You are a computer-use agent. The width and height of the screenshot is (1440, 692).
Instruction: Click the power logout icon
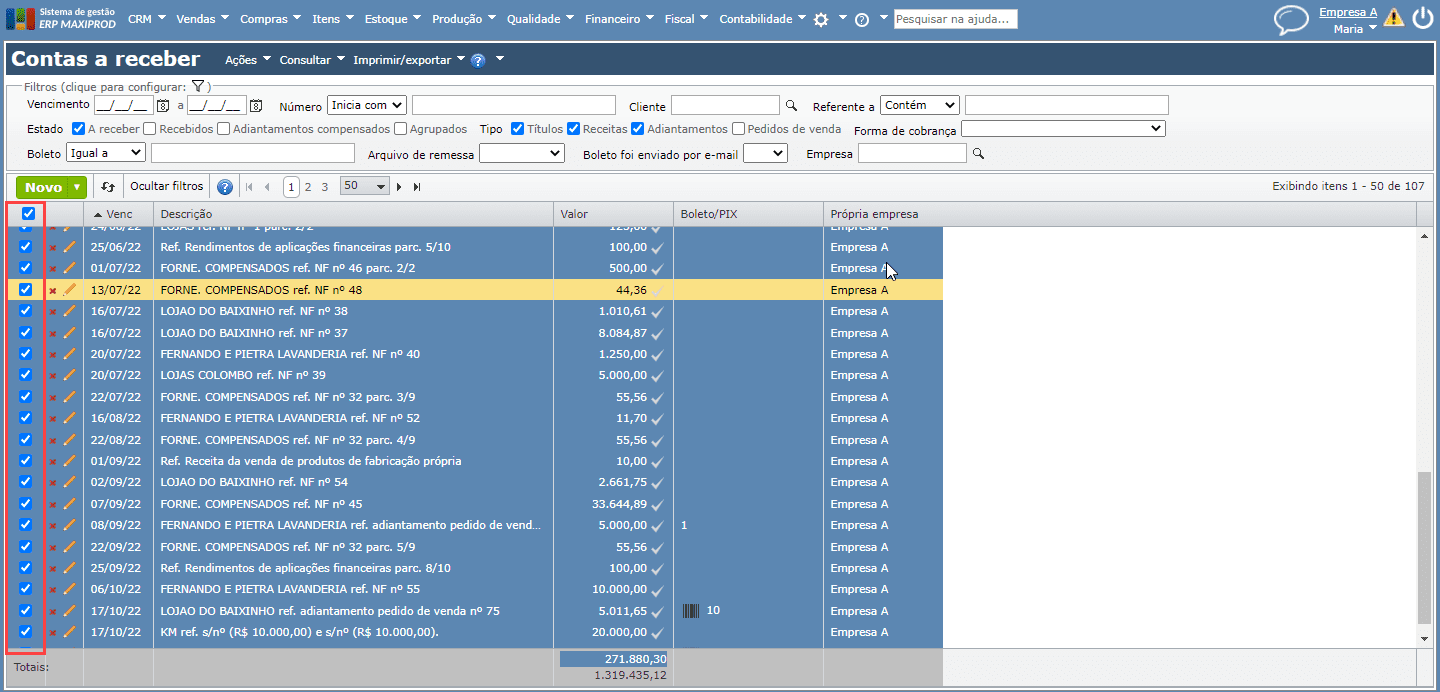pyautogui.click(x=1422, y=18)
